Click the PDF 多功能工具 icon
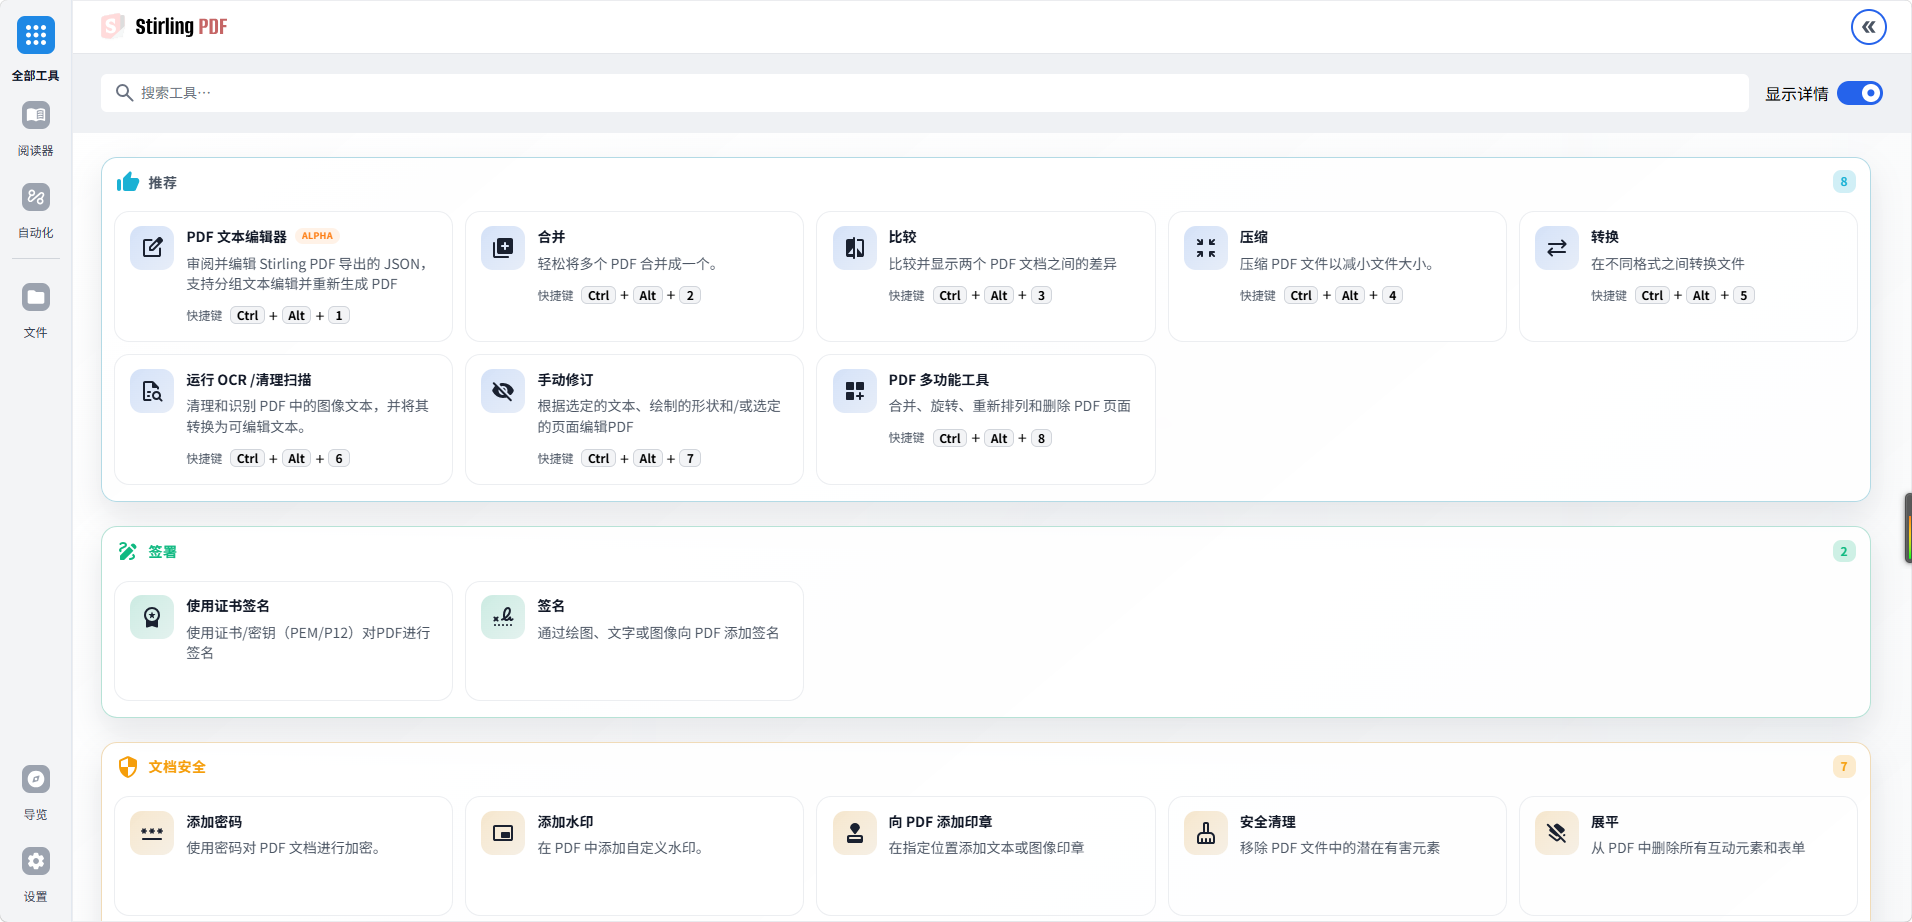The width and height of the screenshot is (1912, 922). (855, 391)
